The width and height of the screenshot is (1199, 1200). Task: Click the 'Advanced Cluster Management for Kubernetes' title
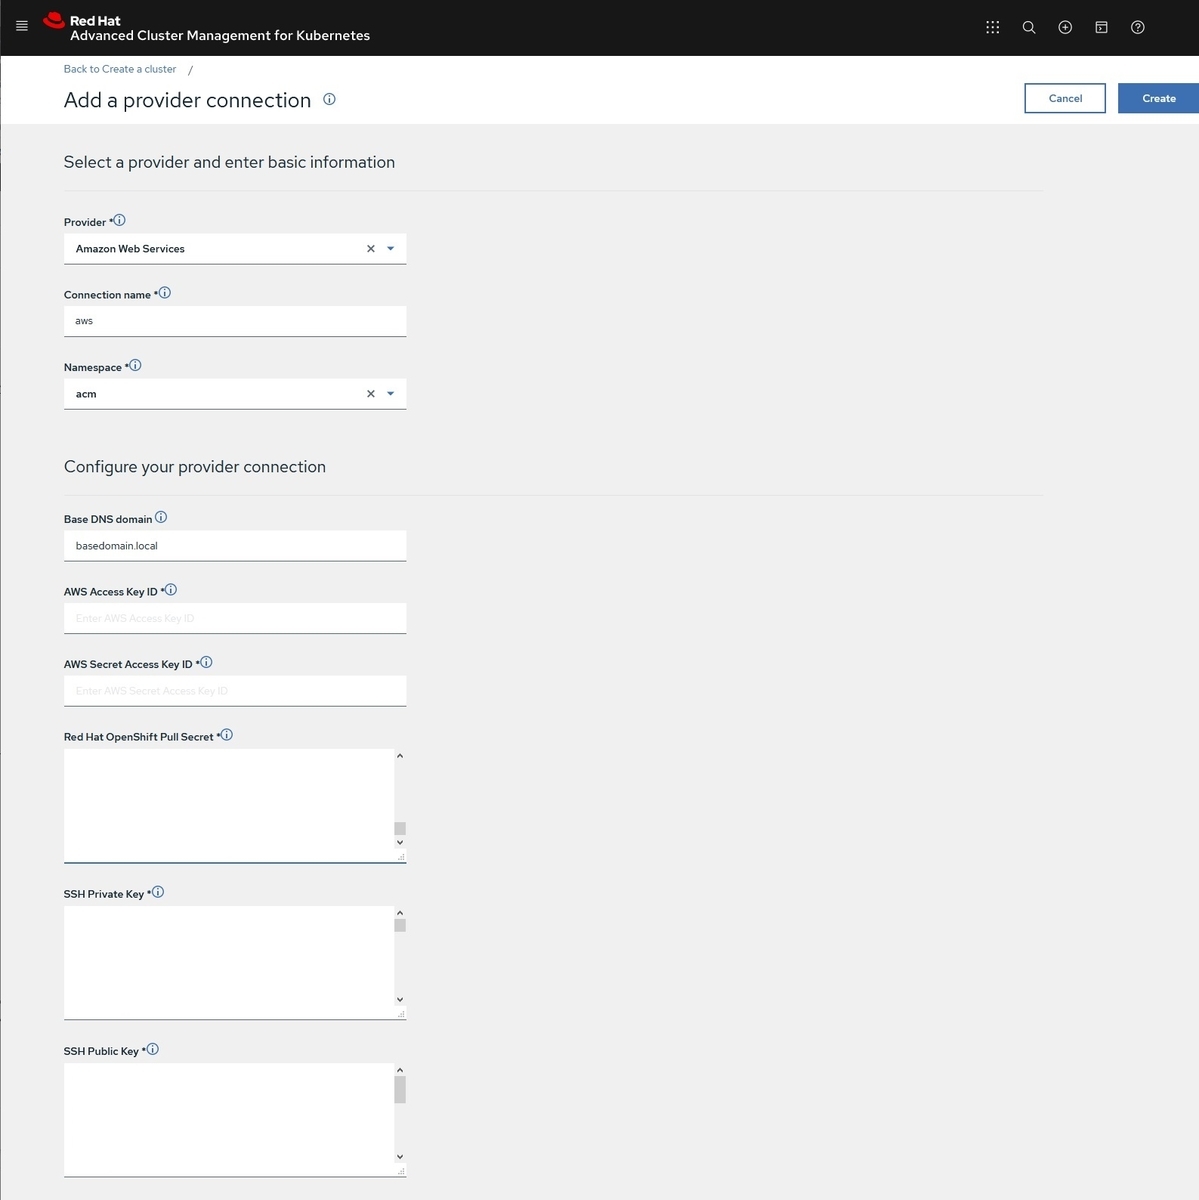220,36
